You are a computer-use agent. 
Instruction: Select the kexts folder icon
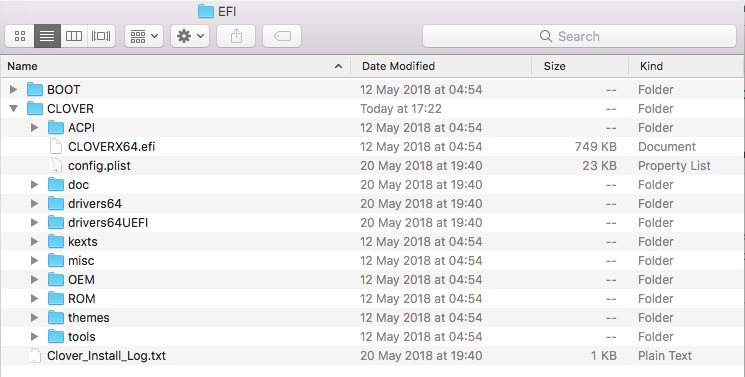[56, 242]
